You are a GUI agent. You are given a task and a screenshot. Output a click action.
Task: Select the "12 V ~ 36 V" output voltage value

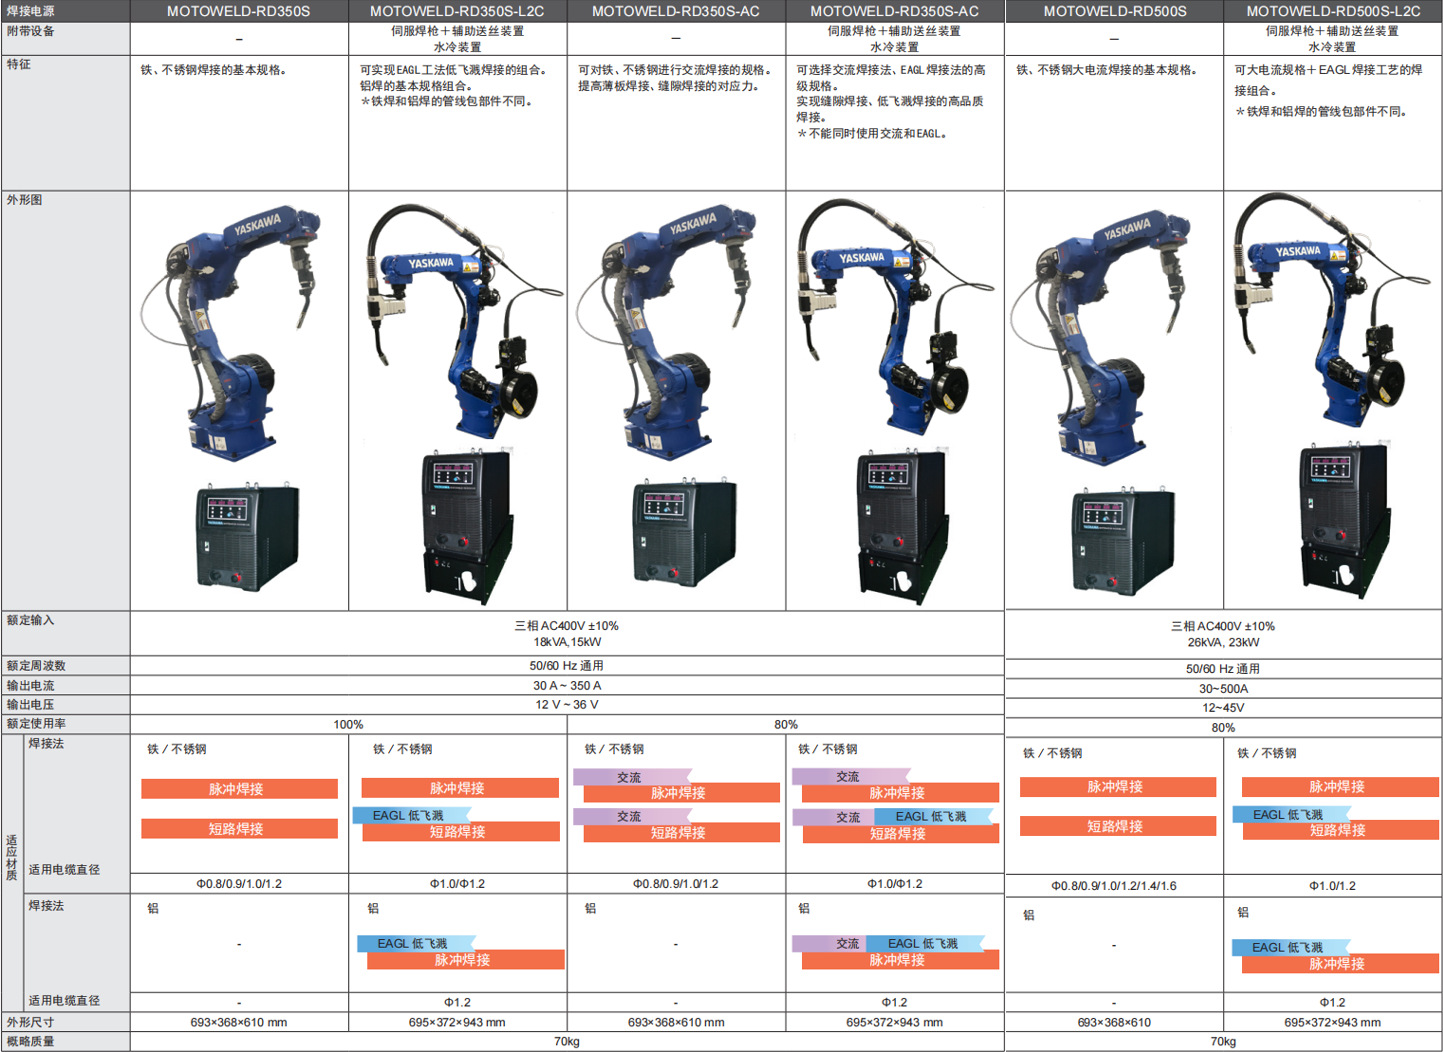(x=567, y=705)
